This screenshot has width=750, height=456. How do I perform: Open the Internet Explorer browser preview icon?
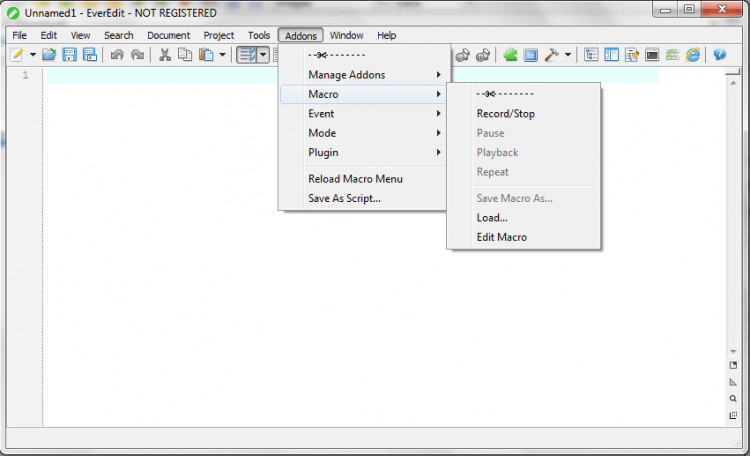point(692,55)
